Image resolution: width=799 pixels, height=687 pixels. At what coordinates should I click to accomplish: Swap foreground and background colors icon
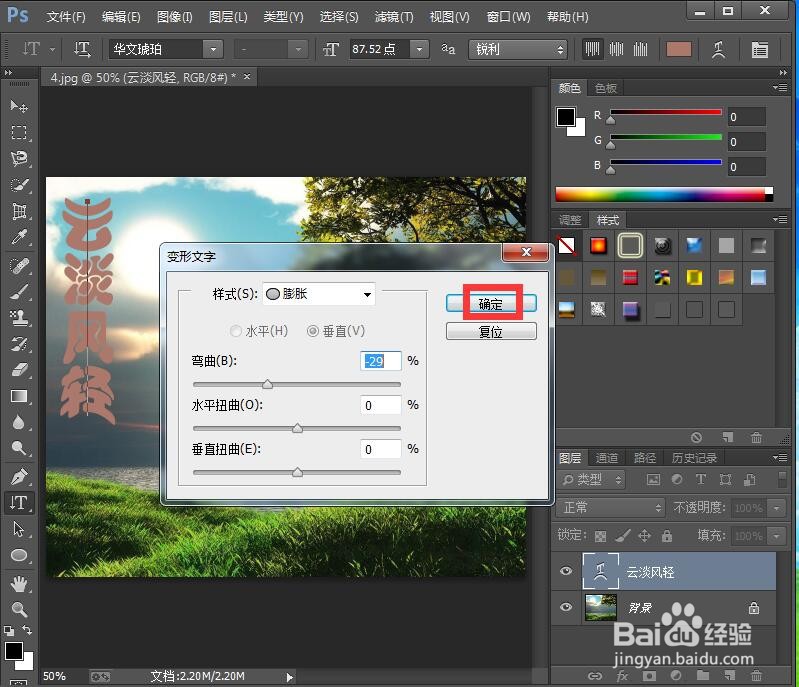click(x=27, y=630)
